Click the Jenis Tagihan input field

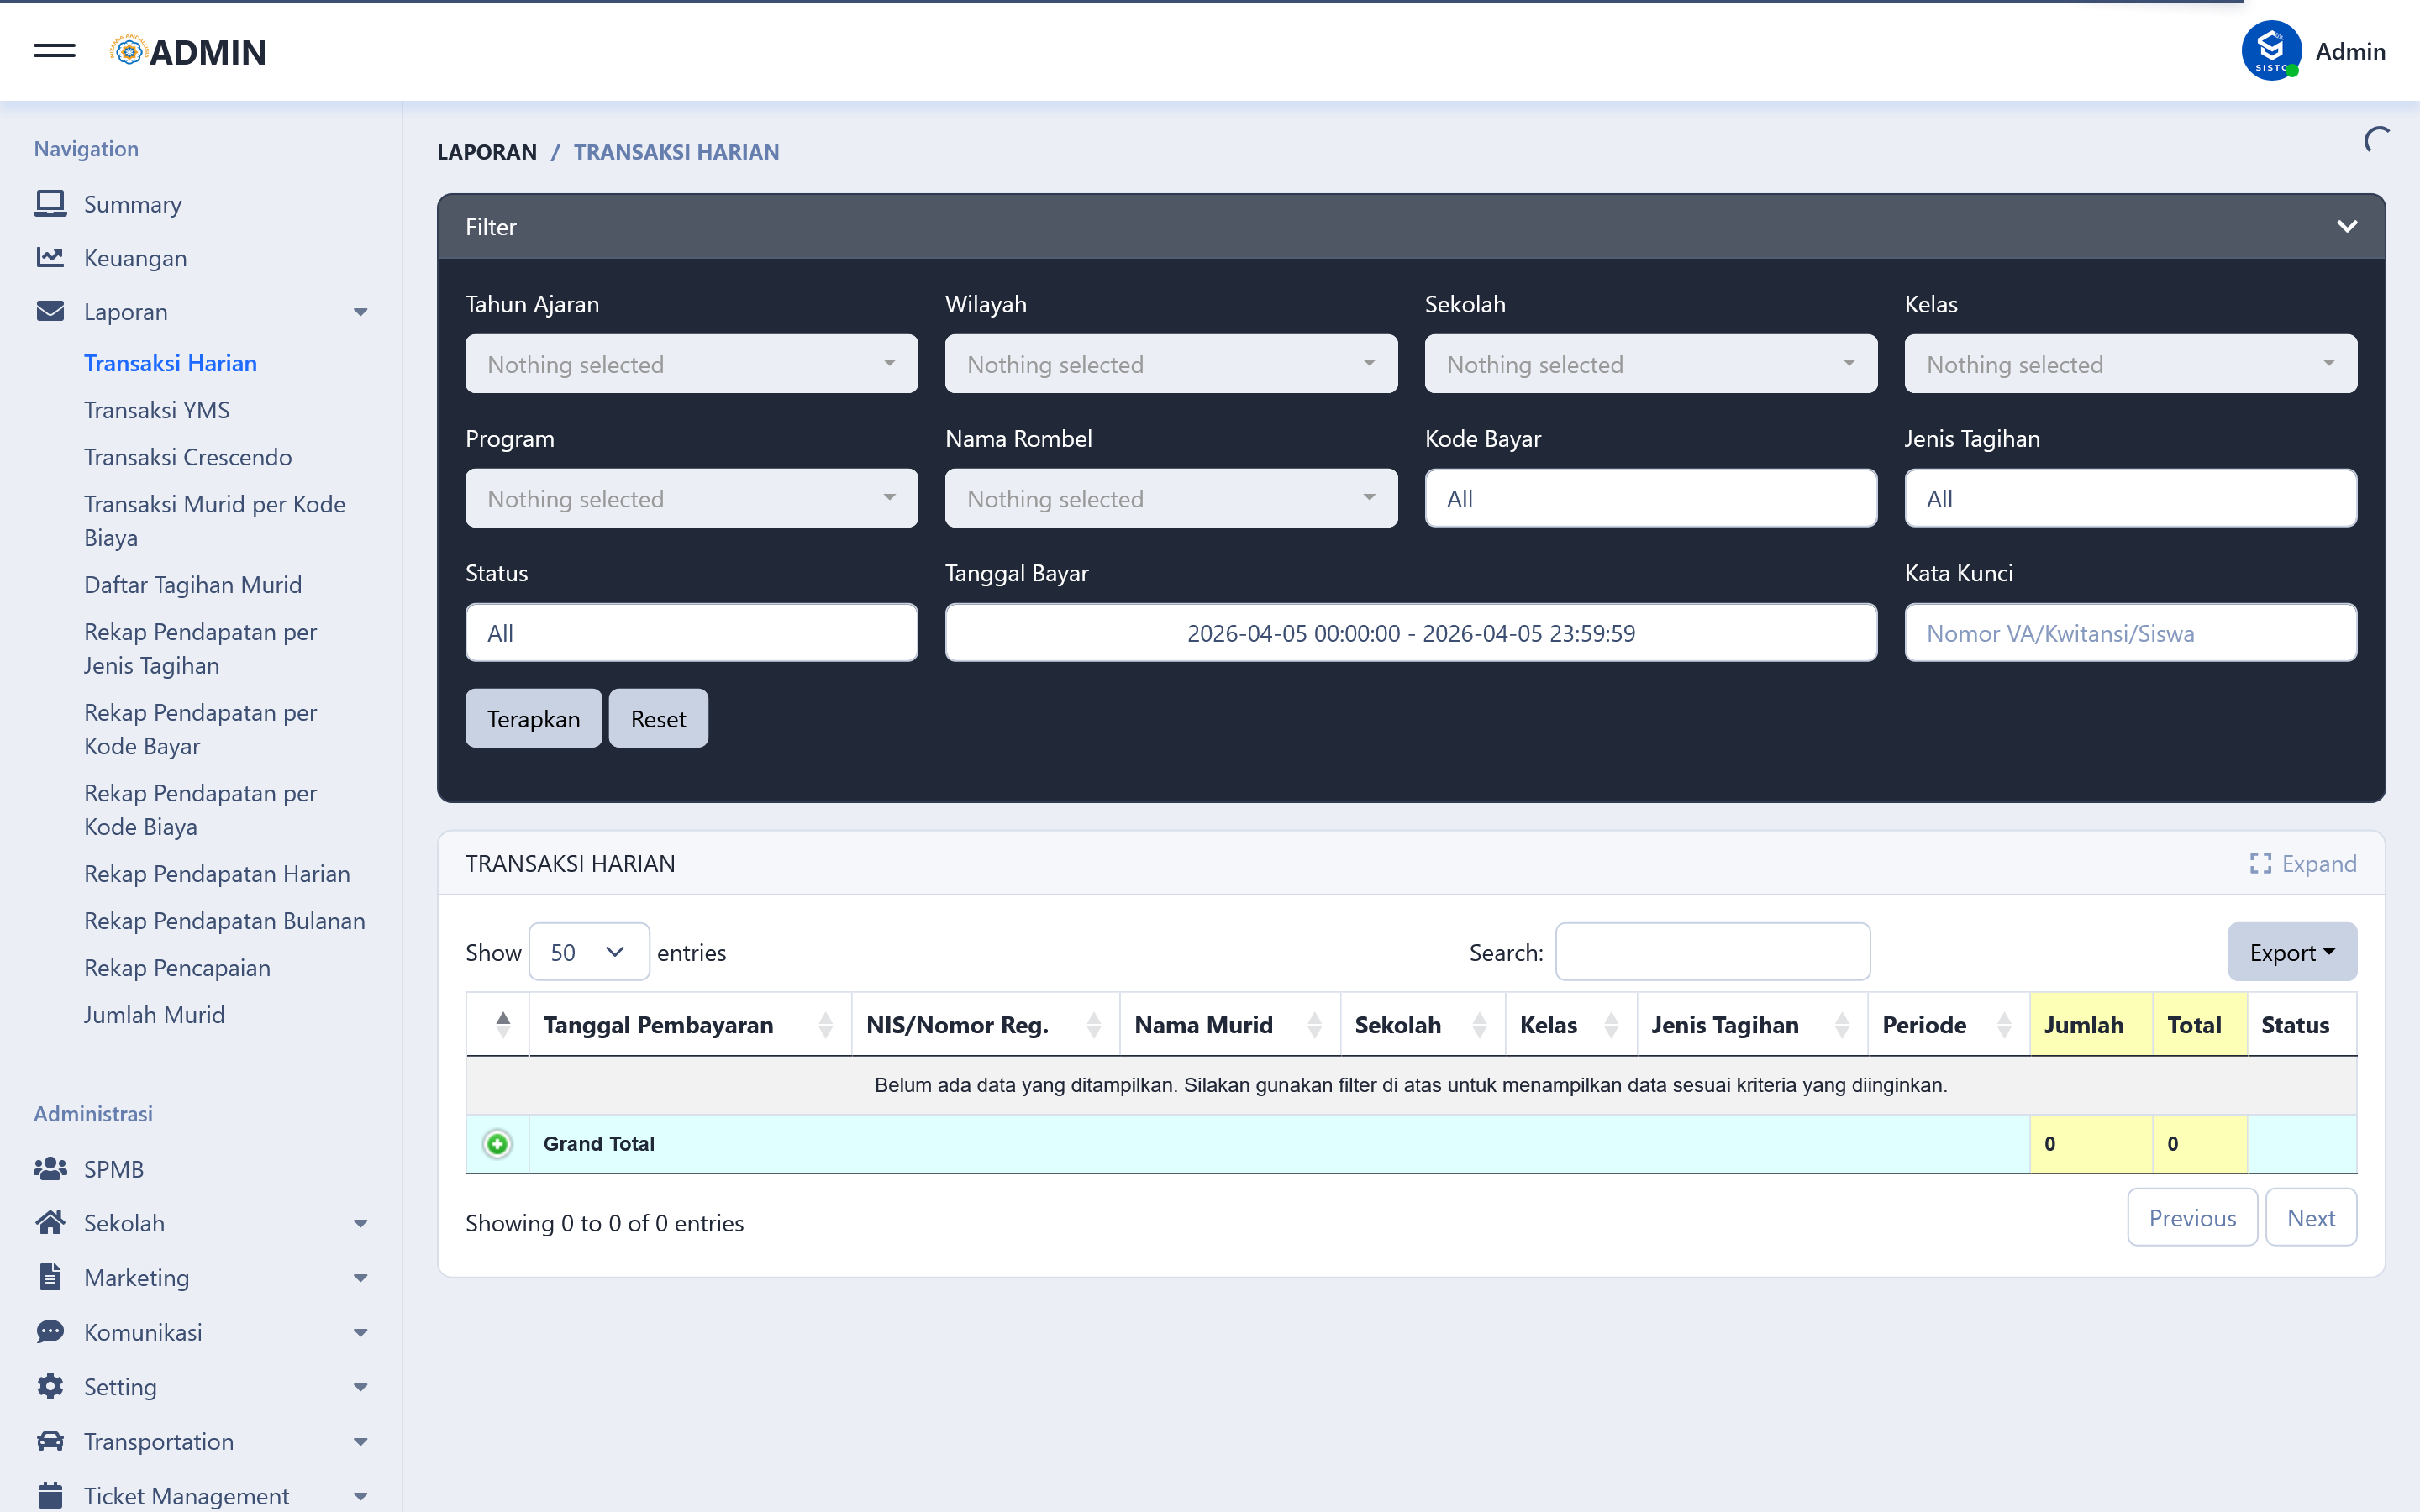pos(2130,498)
